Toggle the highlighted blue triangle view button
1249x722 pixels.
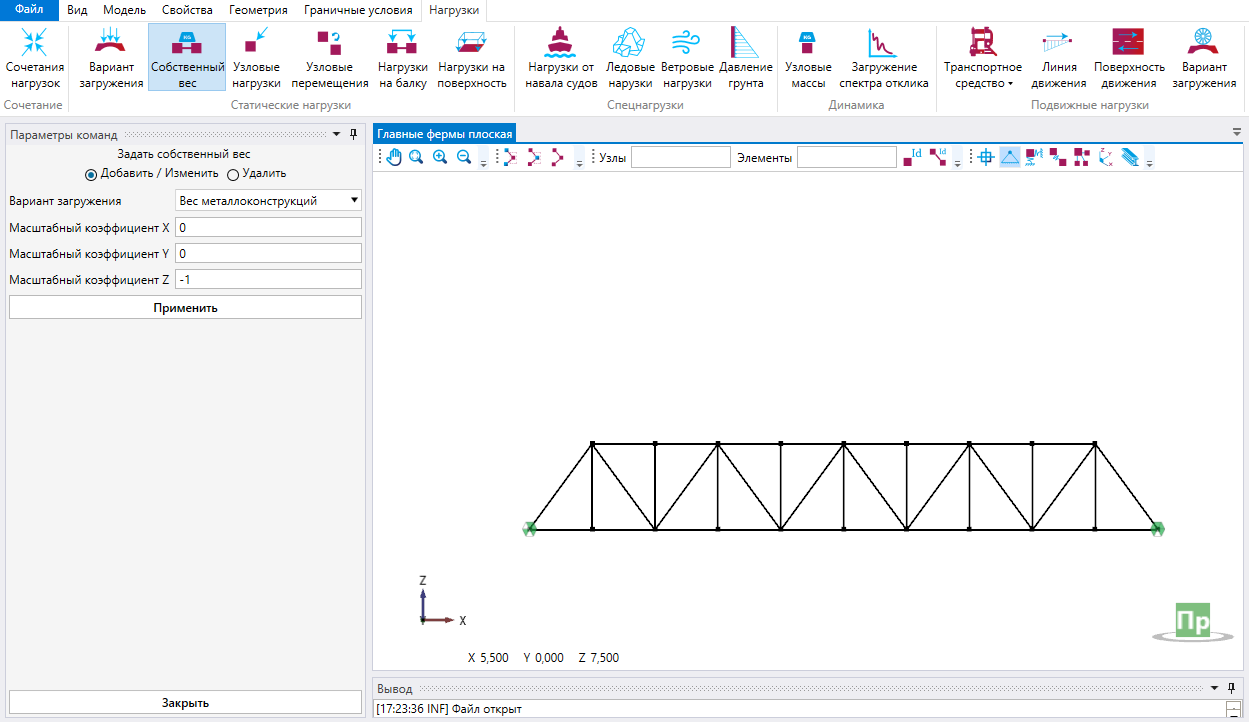1010,157
